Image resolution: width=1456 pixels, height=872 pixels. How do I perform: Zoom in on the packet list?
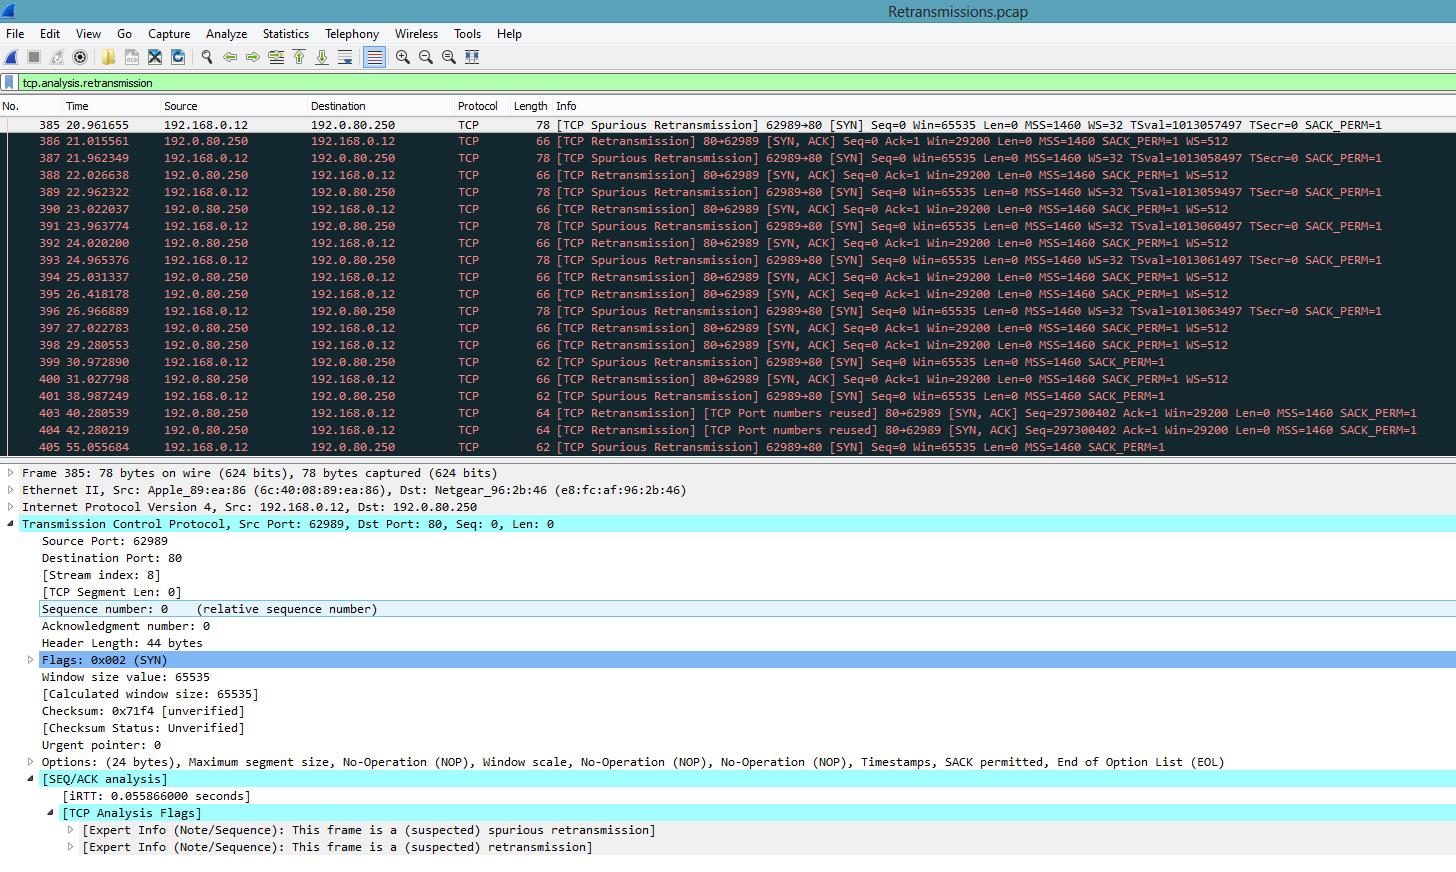403,57
